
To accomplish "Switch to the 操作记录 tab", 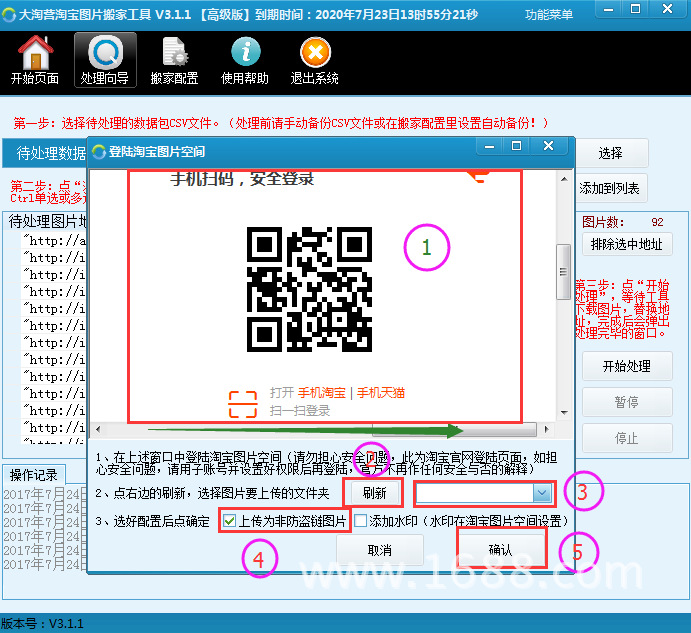I will point(34,475).
